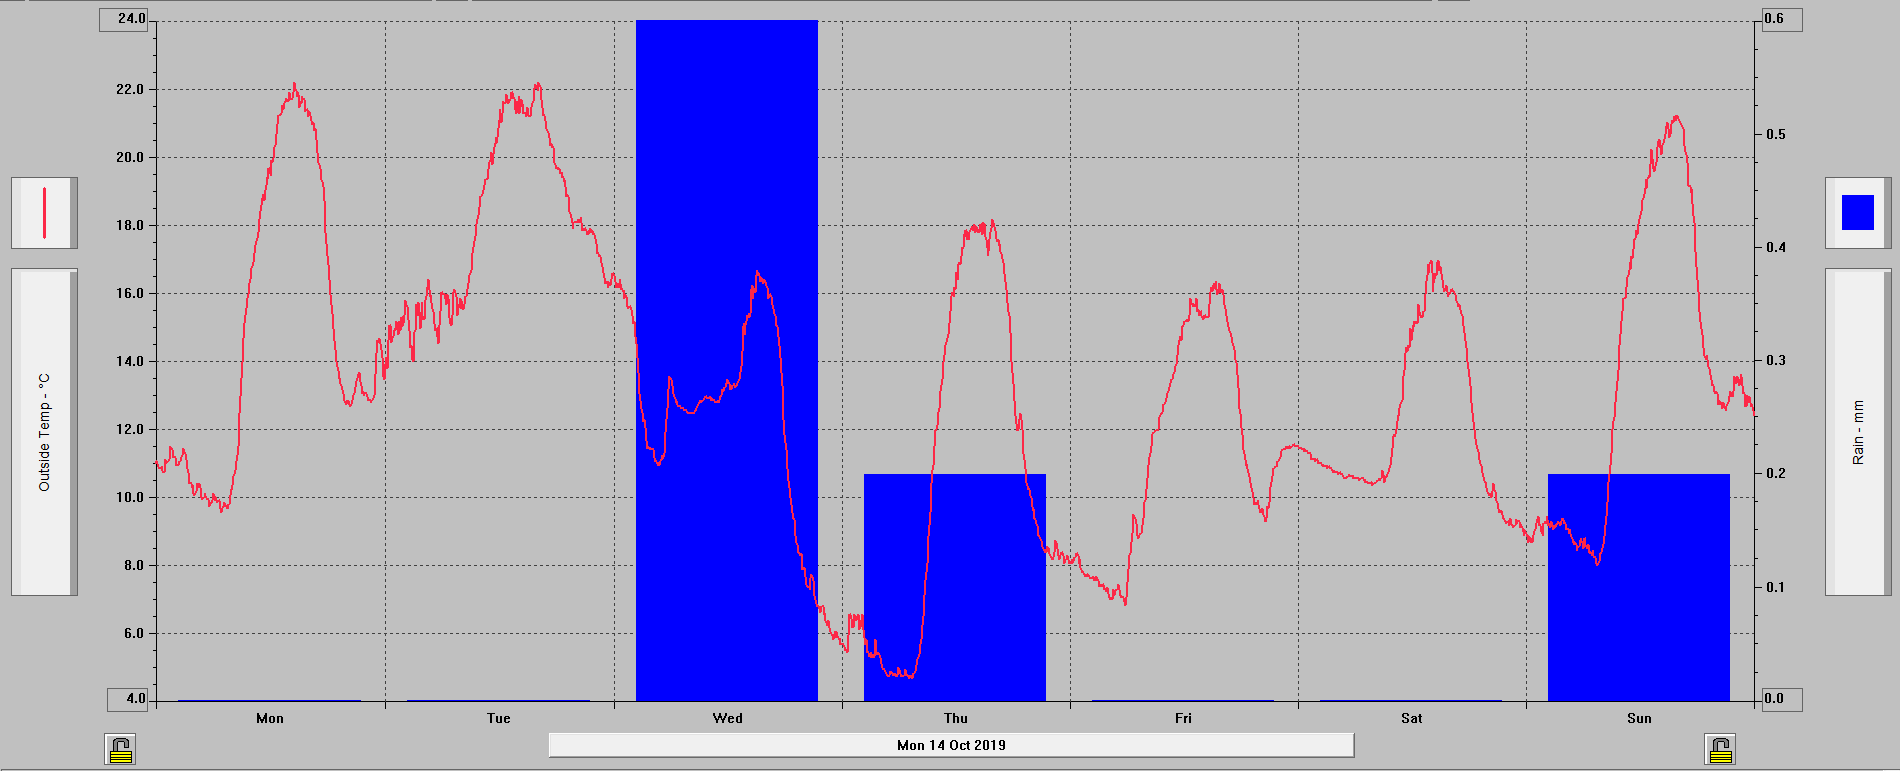Click the Sat day label on the axis
This screenshot has height=771, width=1900.
pyautogui.click(x=1411, y=718)
